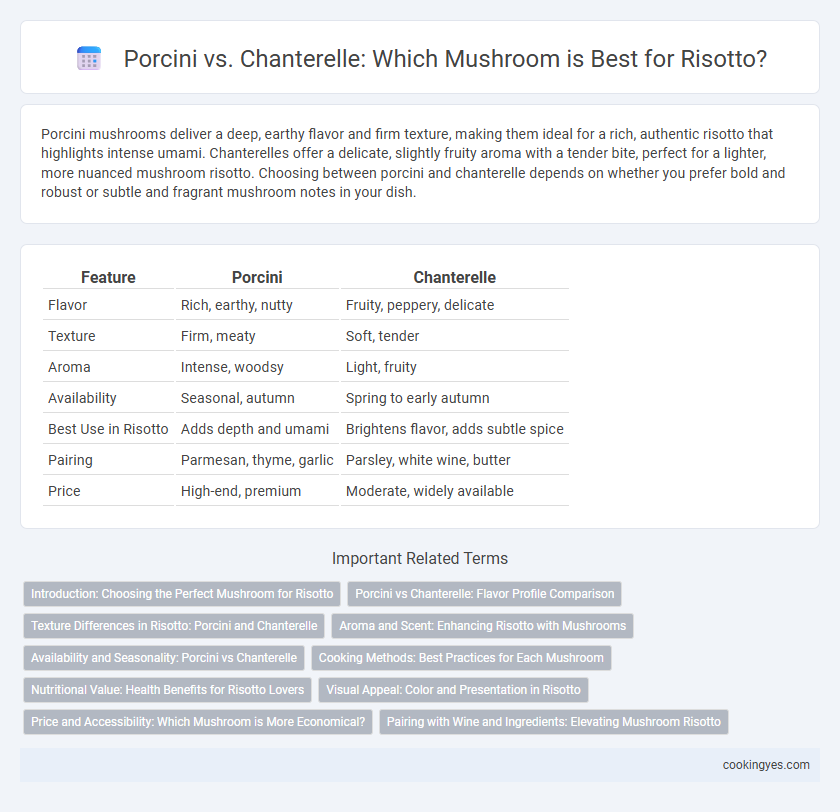Select the 'Best Use in Risotto' row label
The height and width of the screenshot is (812, 840).
[x=108, y=429]
